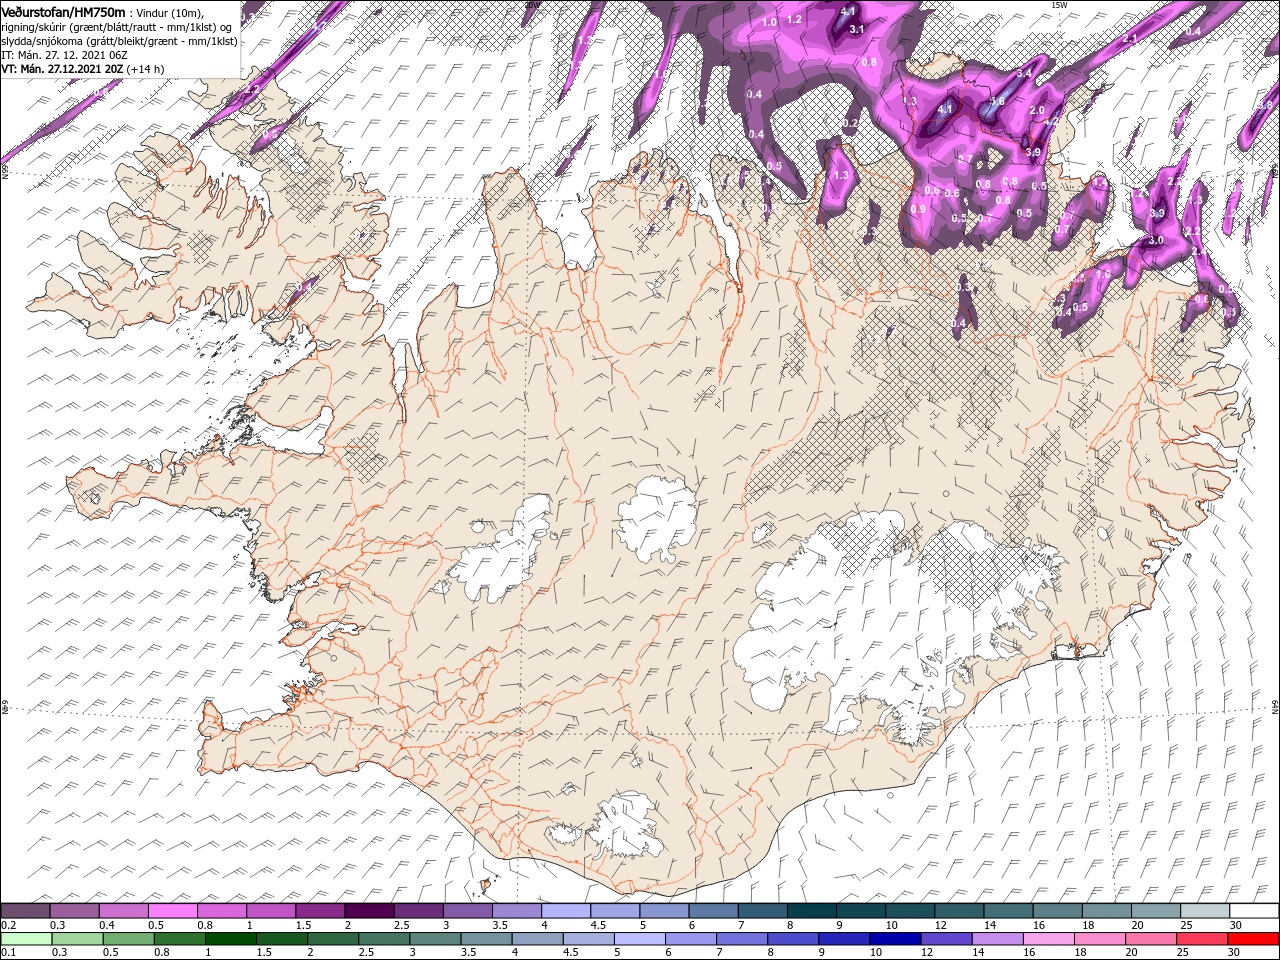
Task: Select the 7 swatch in rain scale
Action: coord(742,938)
